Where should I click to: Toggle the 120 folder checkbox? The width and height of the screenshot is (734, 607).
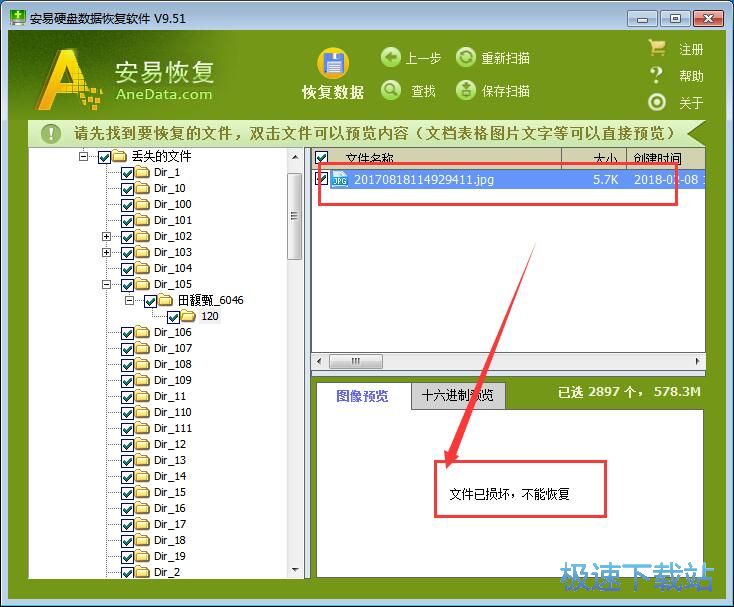tap(173, 317)
